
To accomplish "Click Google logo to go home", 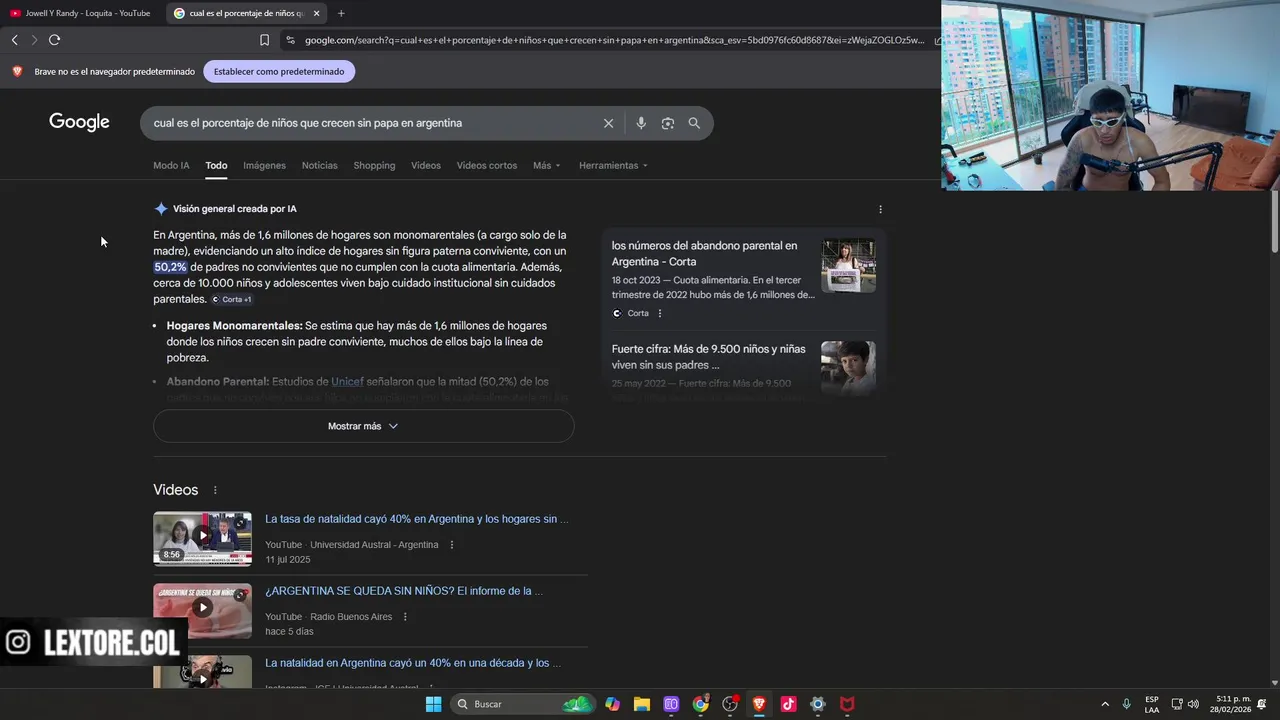I will coord(79,122).
